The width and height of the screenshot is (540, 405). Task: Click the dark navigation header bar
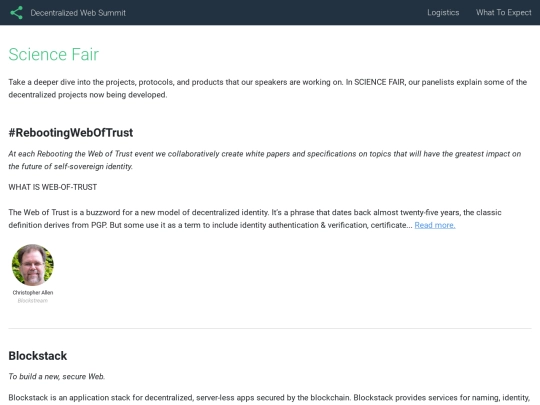pos(270,12)
